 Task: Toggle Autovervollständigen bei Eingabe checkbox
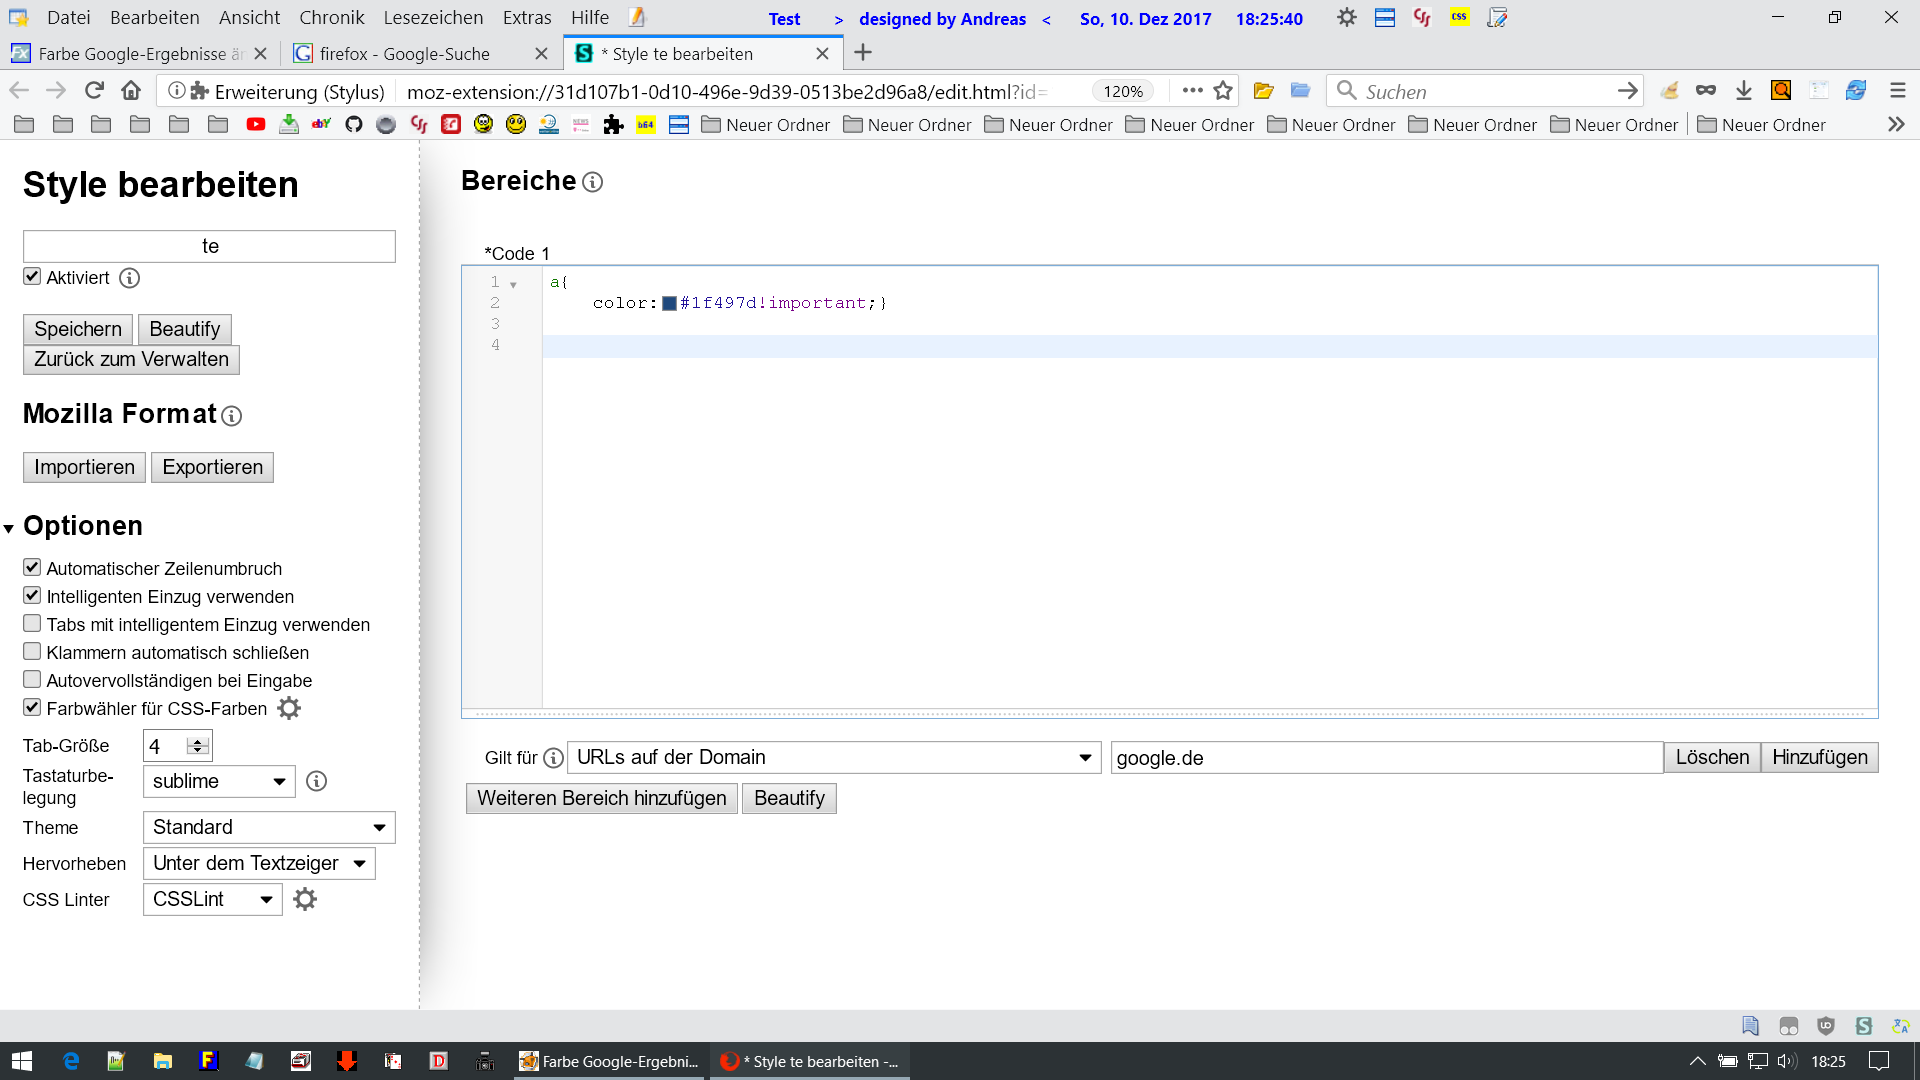pos(32,680)
